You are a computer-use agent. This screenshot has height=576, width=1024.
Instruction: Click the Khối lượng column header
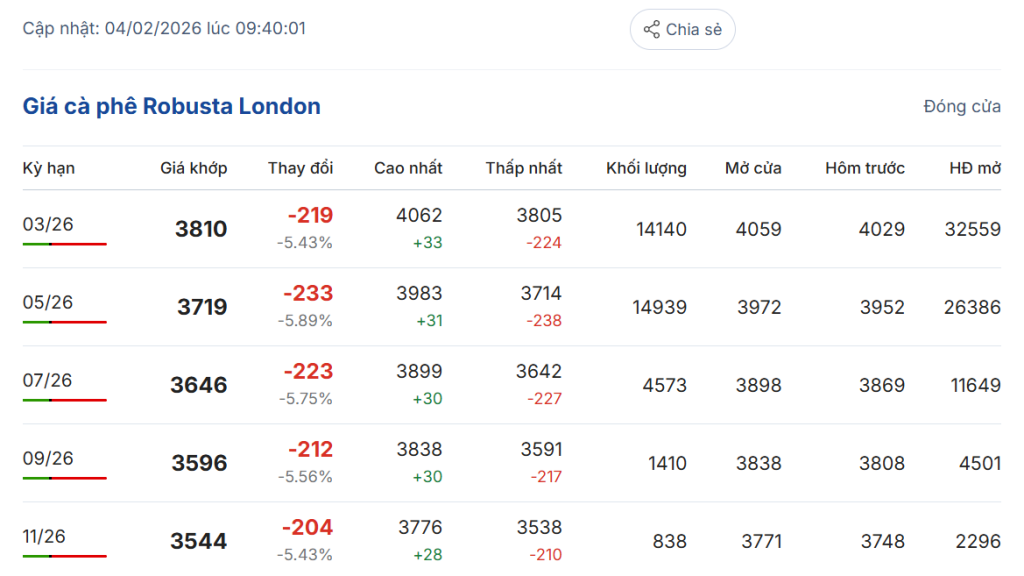point(646,168)
